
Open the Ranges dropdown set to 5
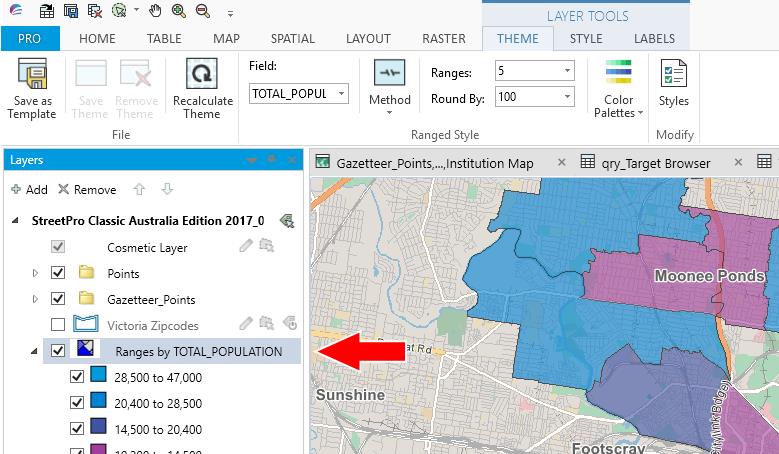pyautogui.click(x=567, y=71)
